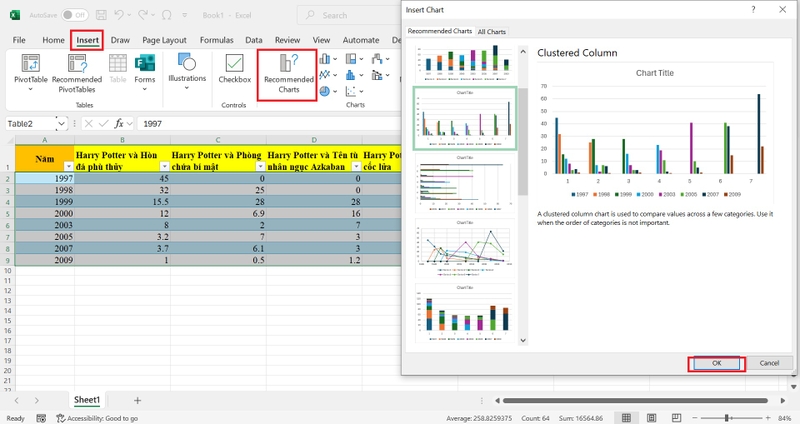Screen dimensions: 800x424
Task: Open the Formulas tab
Action: click(216, 40)
